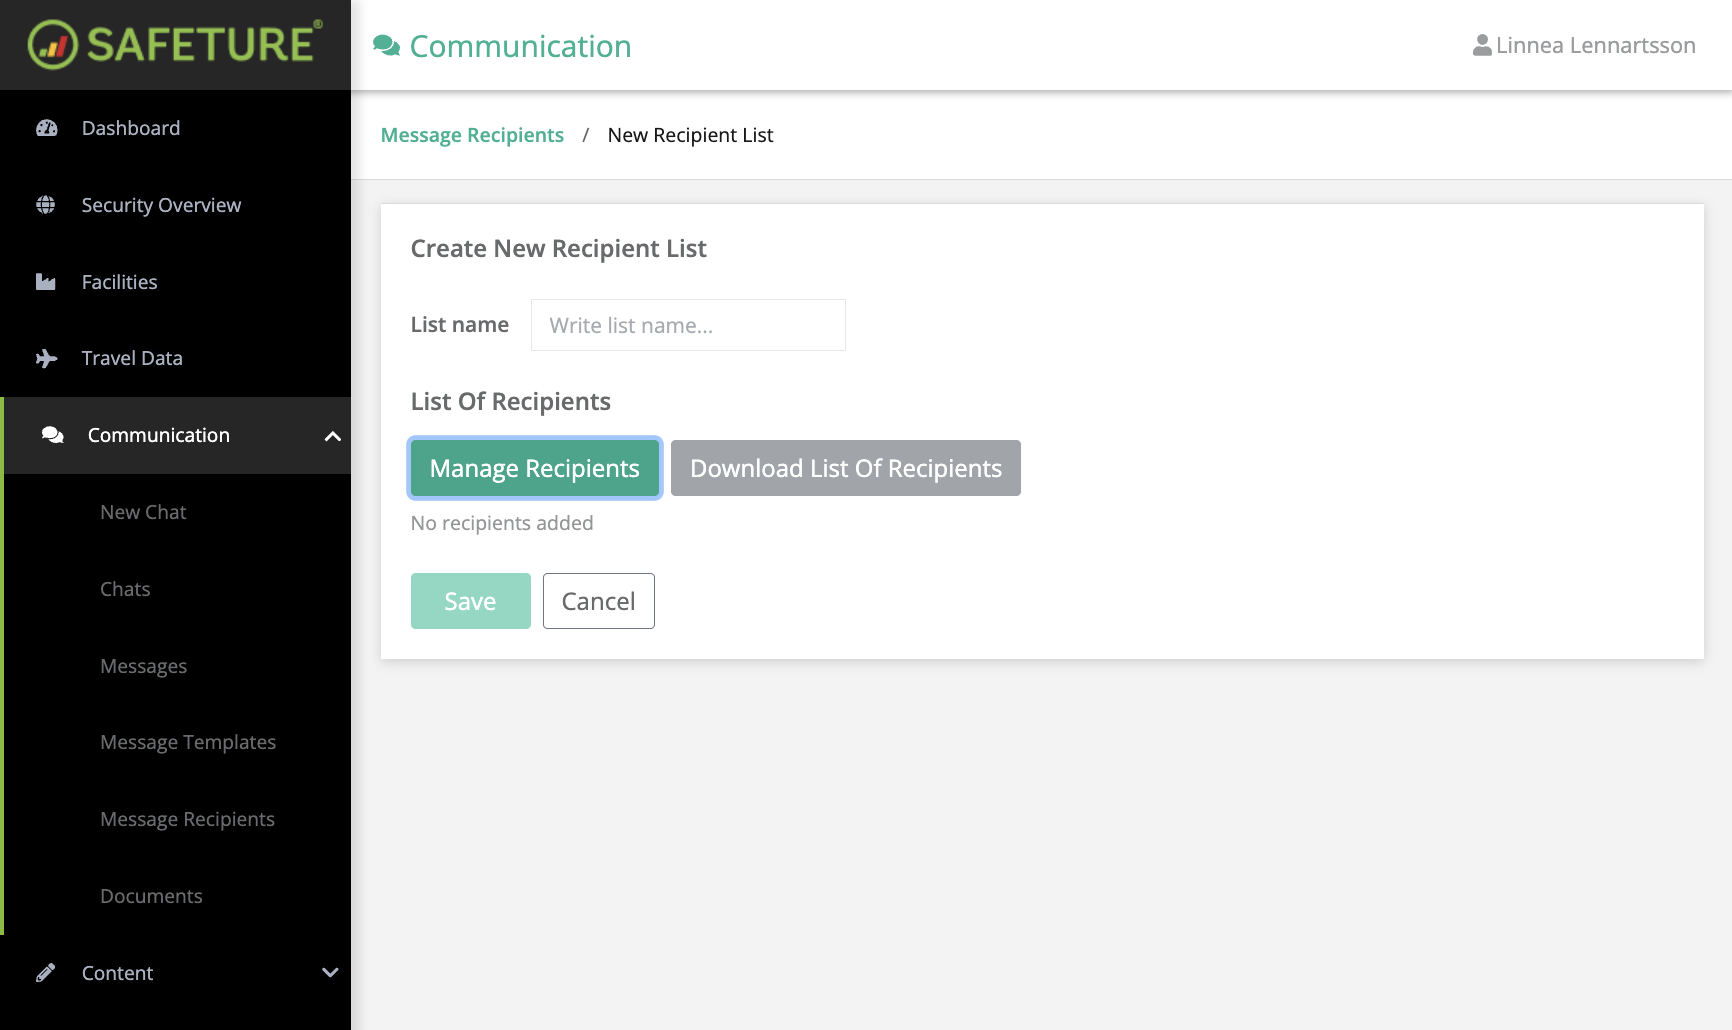Select the Security Overview globe icon
This screenshot has height=1030, width=1732.
pyautogui.click(x=46, y=204)
